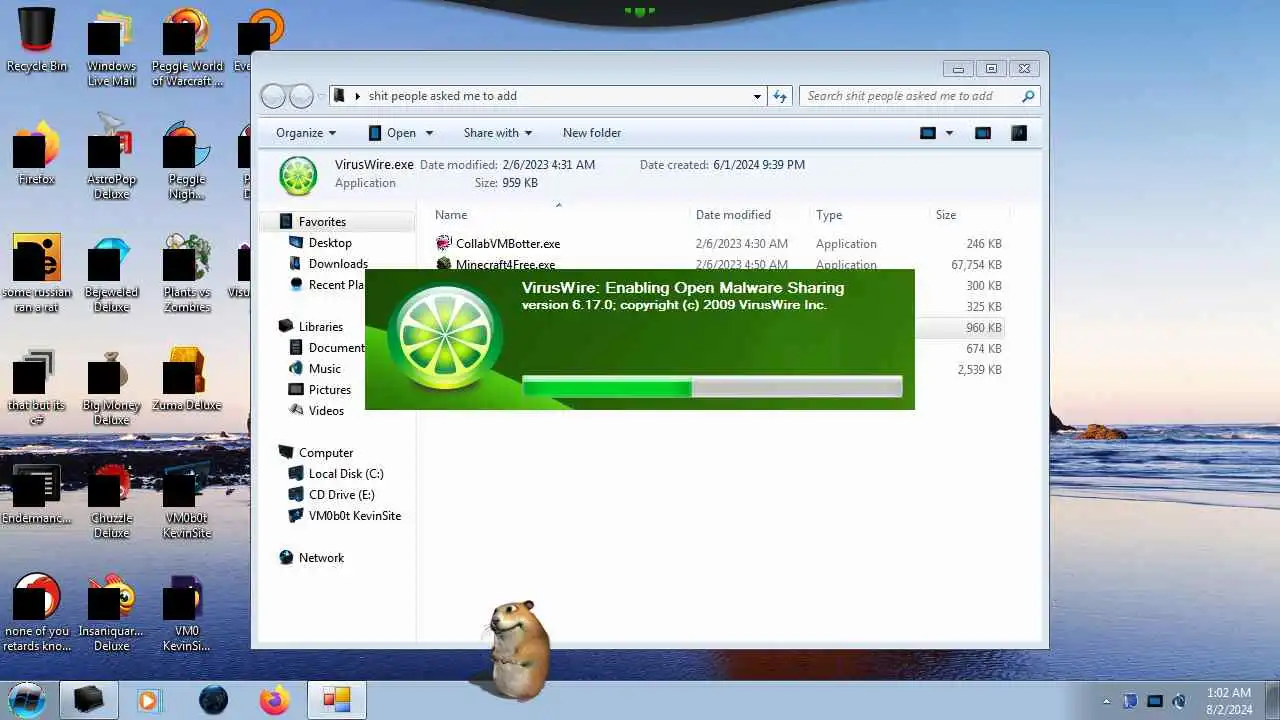Select Desktop under Favorites
The image size is (1280, 720).
coord(330,242)
